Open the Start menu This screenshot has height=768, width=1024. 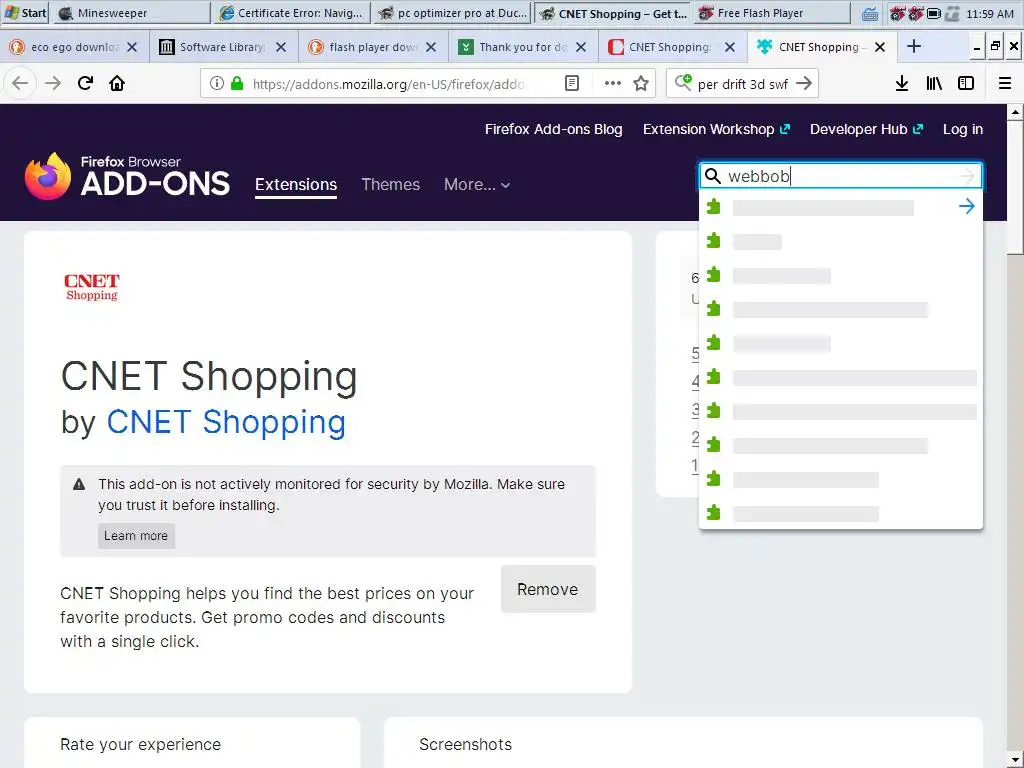pyautogui.click(x=25, y=12)
